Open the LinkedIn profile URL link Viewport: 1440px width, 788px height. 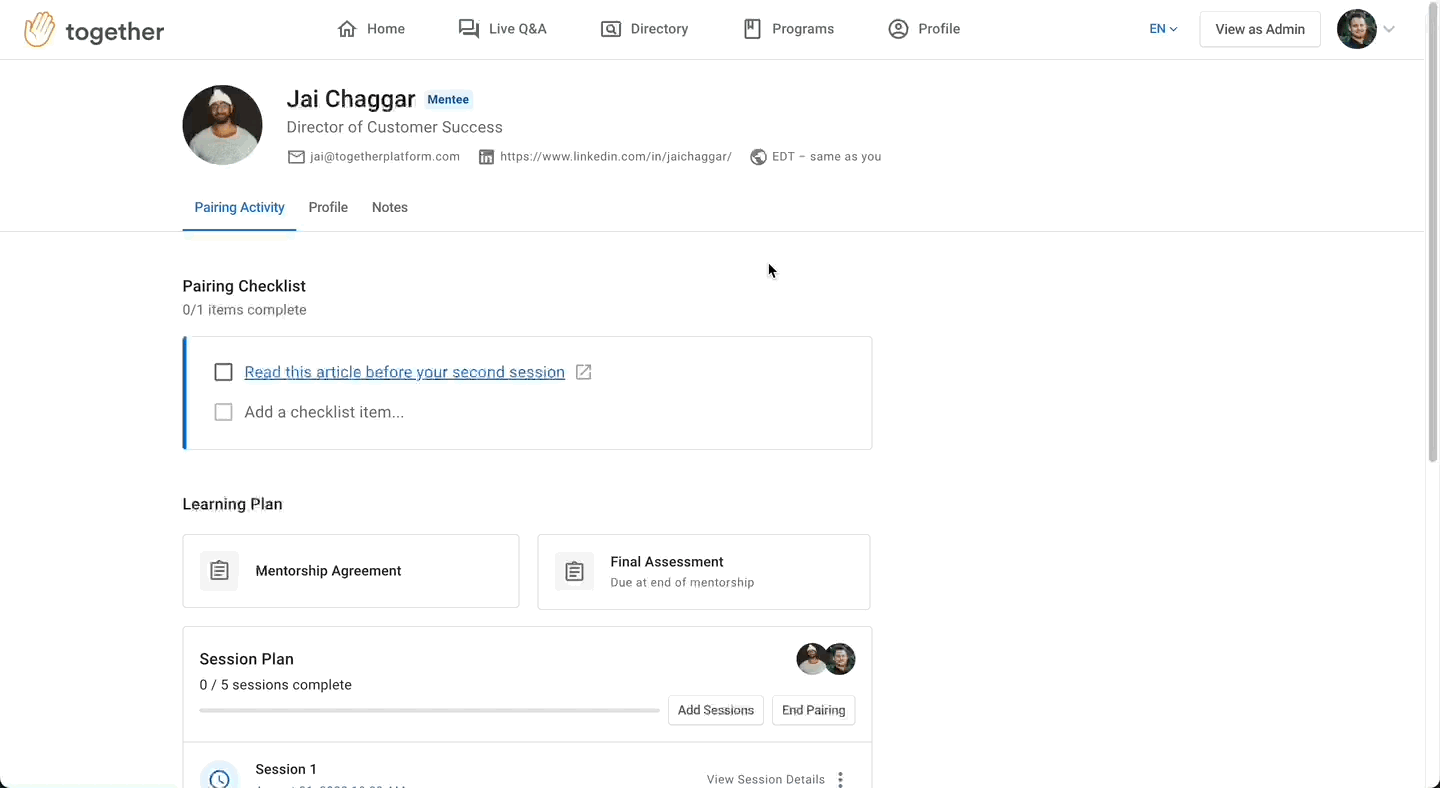(616, 157)
